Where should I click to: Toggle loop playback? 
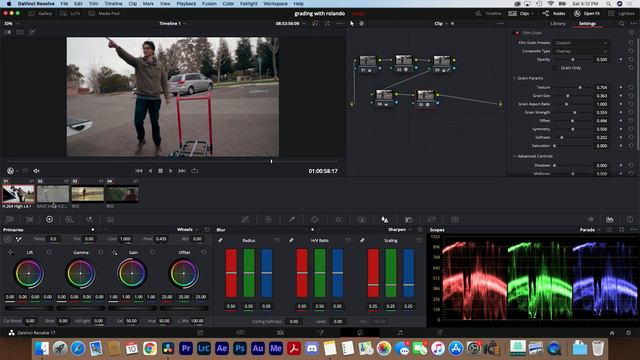(x=195, y=171)
